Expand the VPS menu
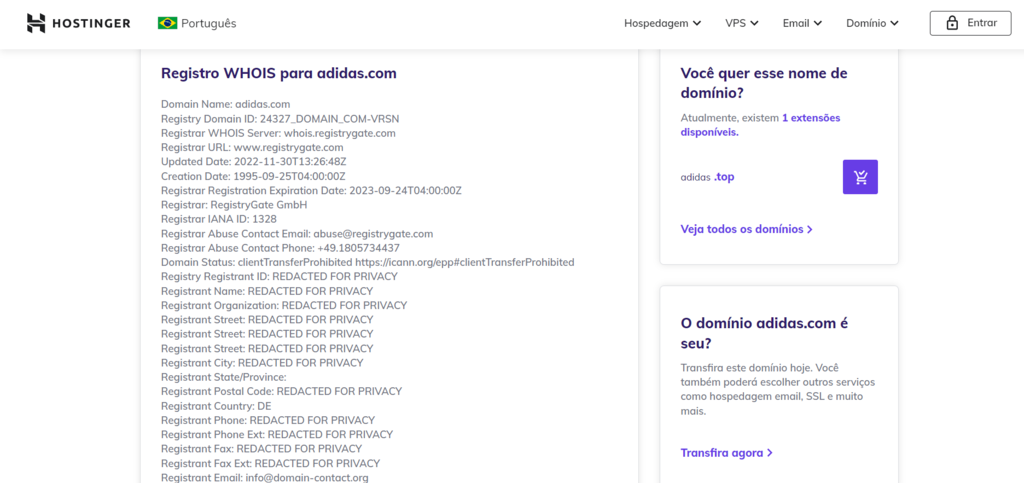 click(x=742, y=23)
